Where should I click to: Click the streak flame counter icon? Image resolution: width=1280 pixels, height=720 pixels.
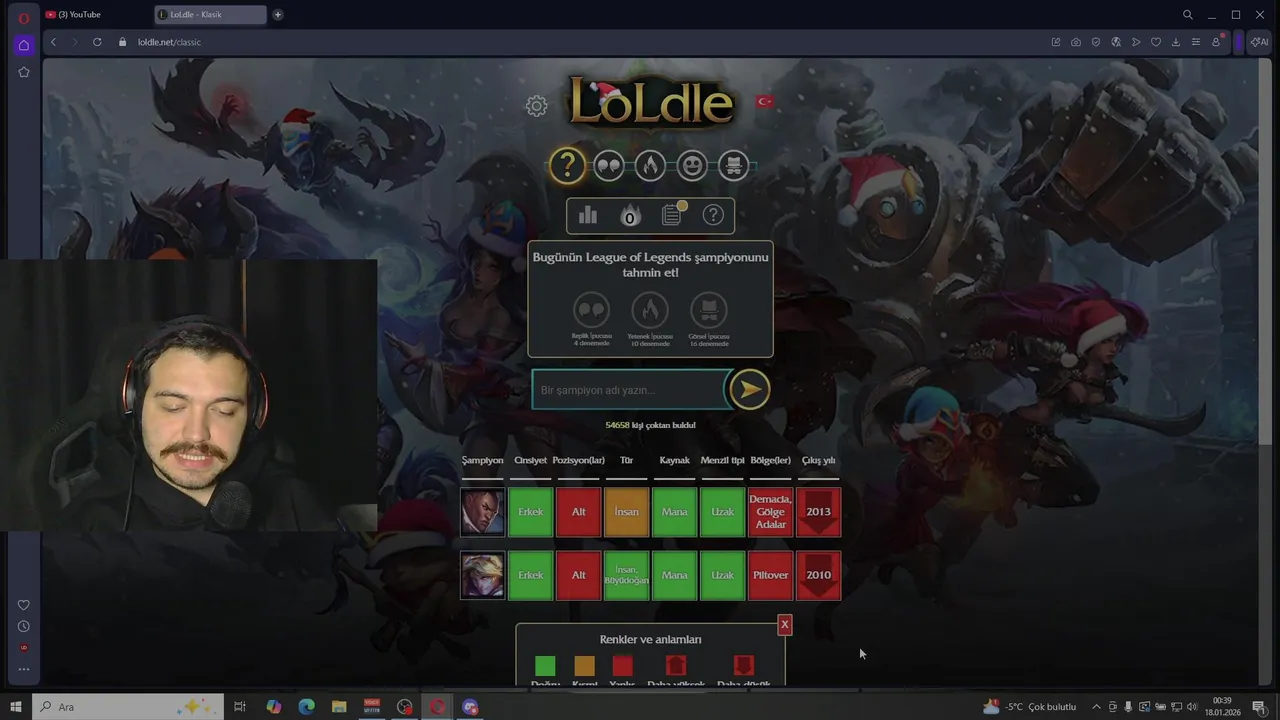coord(630,215)
